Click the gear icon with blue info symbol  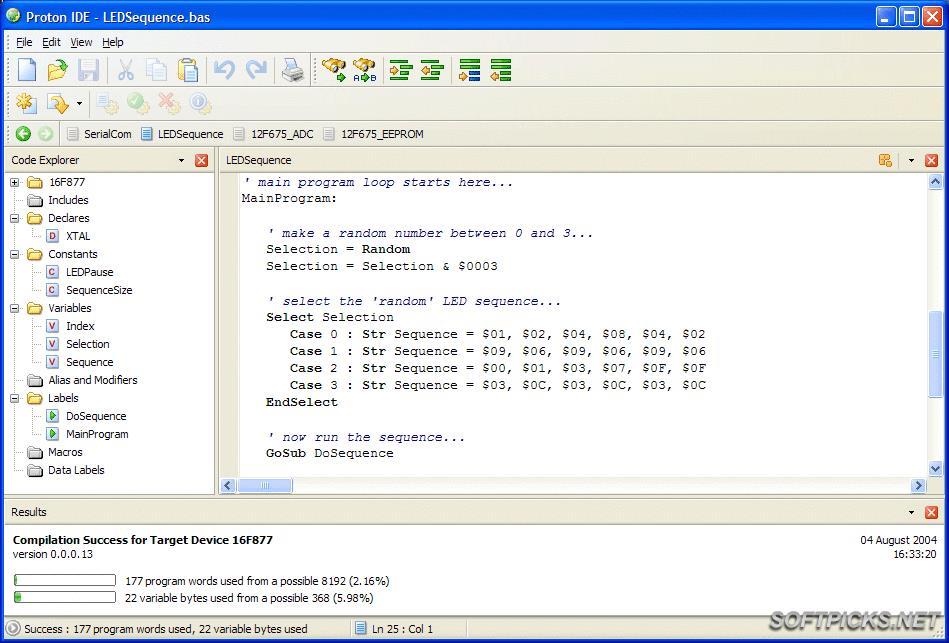[200, 104]
